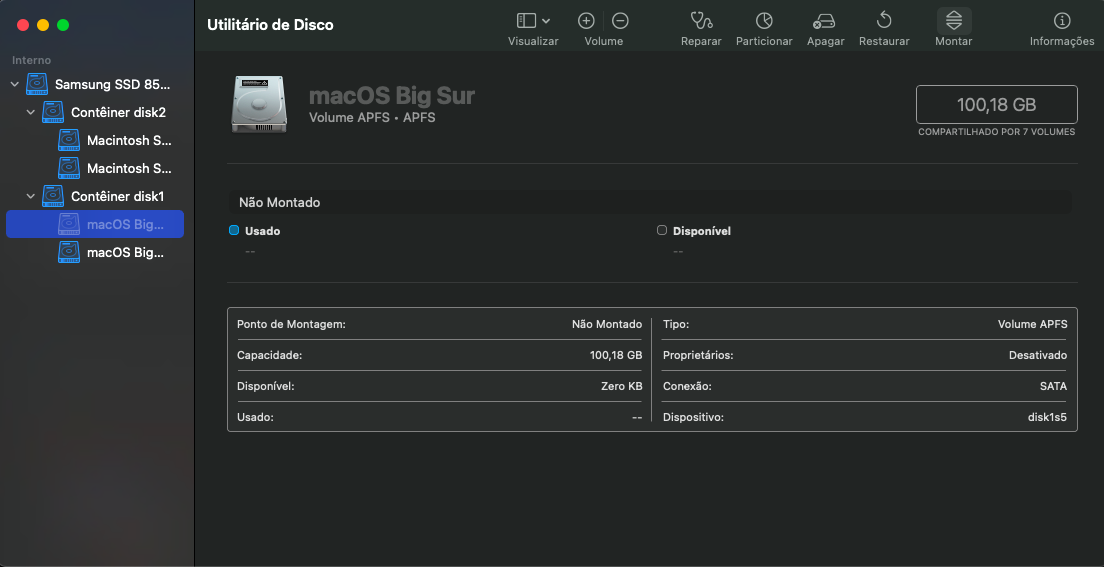
Task: Click the Particionar pie chart icon
Action: tap(764, 20)
